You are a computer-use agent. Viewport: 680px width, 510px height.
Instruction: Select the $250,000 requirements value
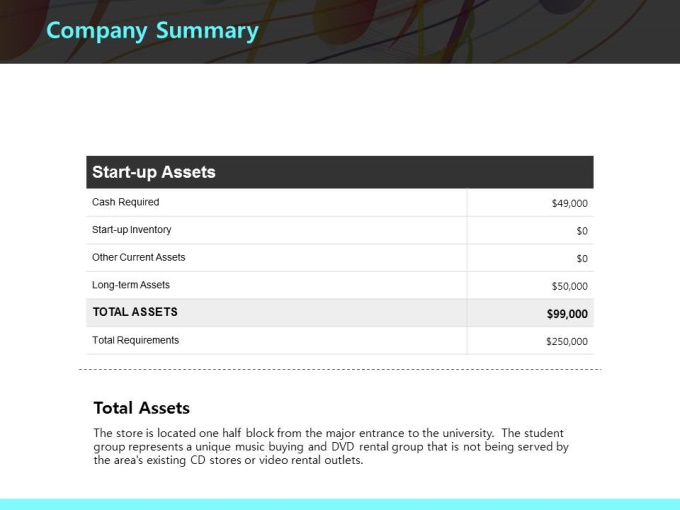point(567,342)
